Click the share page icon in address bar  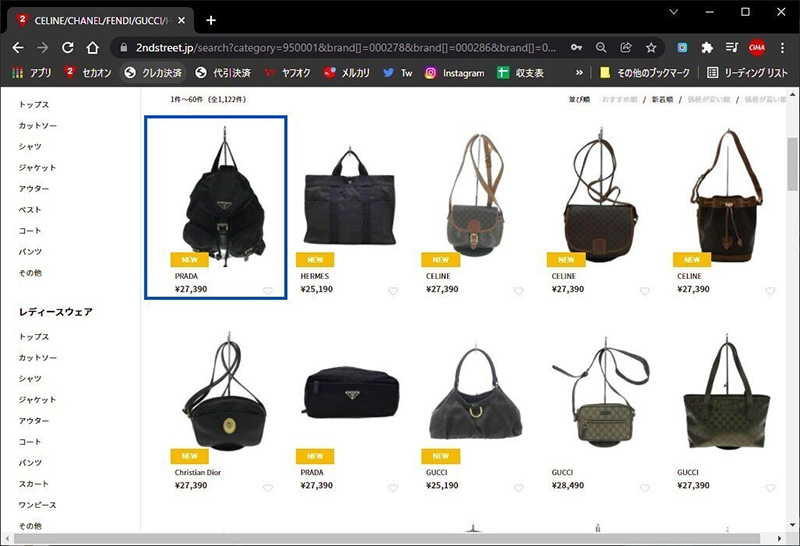point(626,47)
